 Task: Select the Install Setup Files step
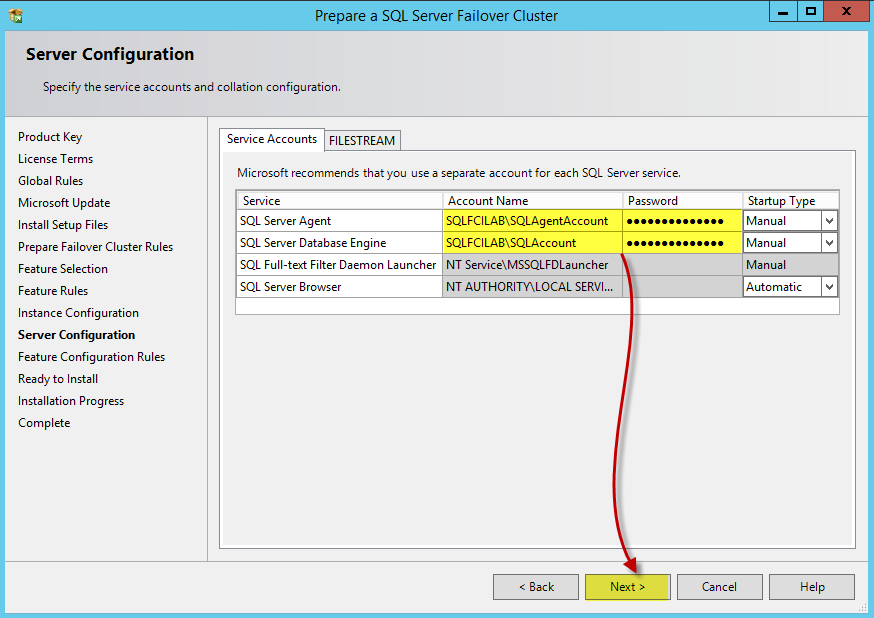point(63,225)
